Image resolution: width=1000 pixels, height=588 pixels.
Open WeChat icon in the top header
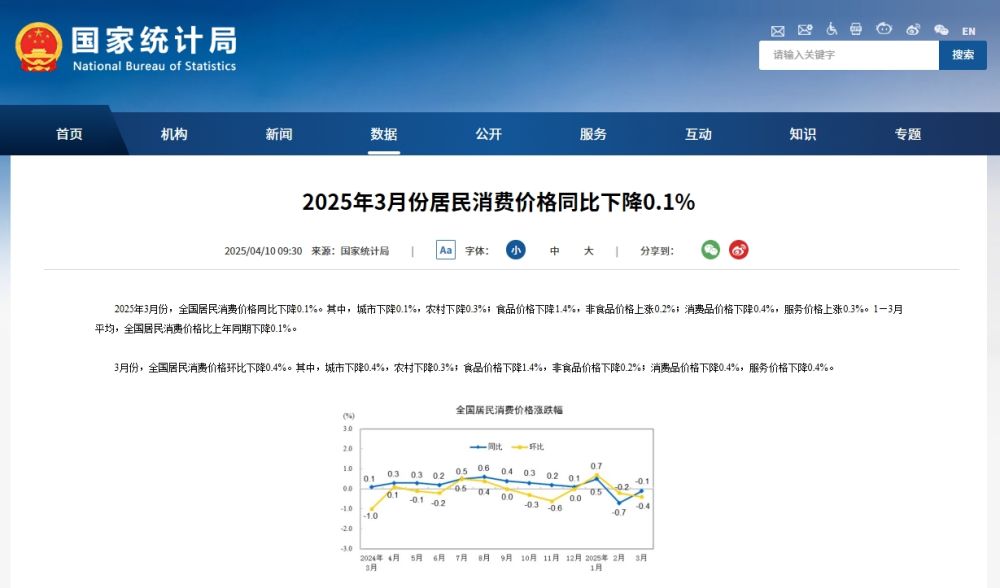(x=941, y=30)
